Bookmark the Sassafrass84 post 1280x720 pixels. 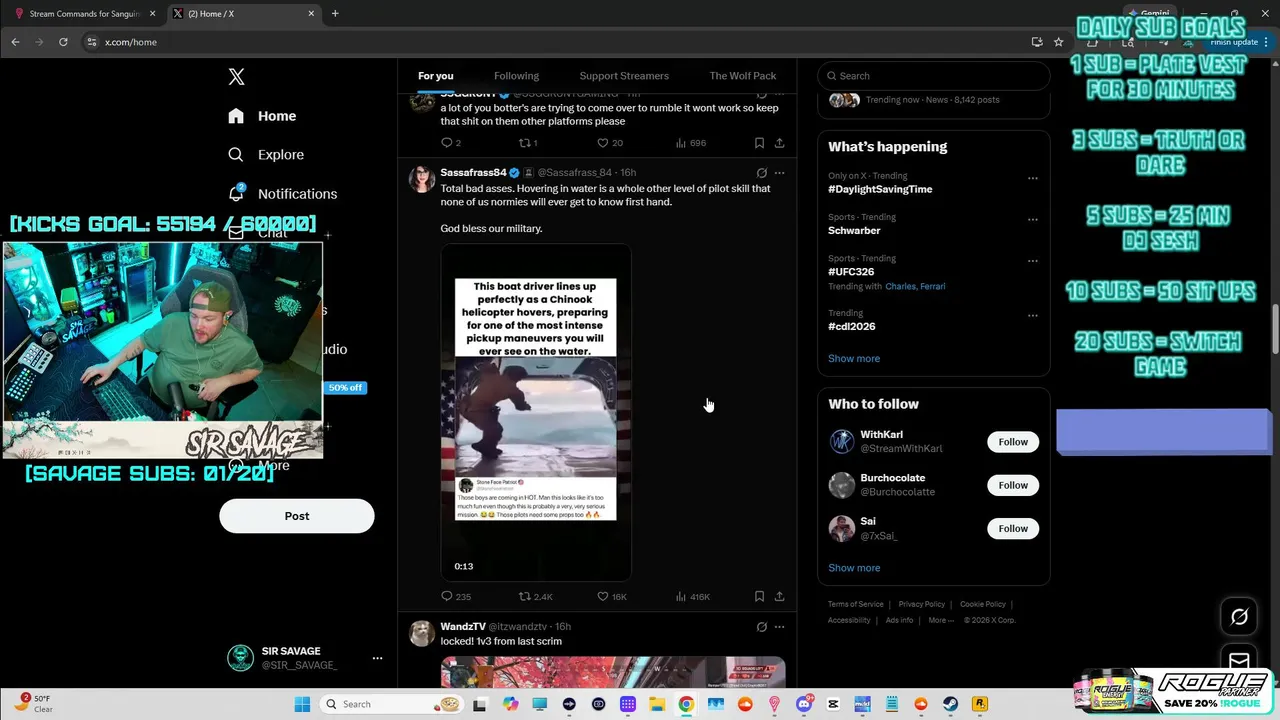pos(759,596)
